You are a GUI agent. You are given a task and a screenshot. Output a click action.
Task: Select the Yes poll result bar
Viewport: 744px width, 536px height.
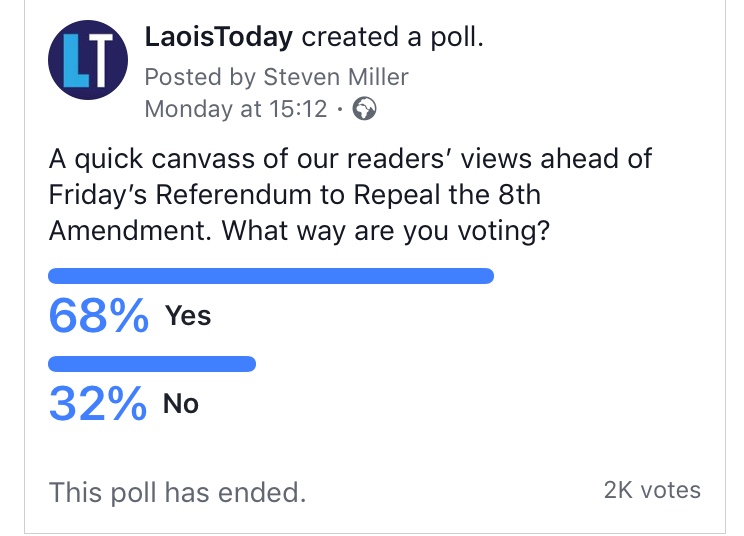point(271,276)
